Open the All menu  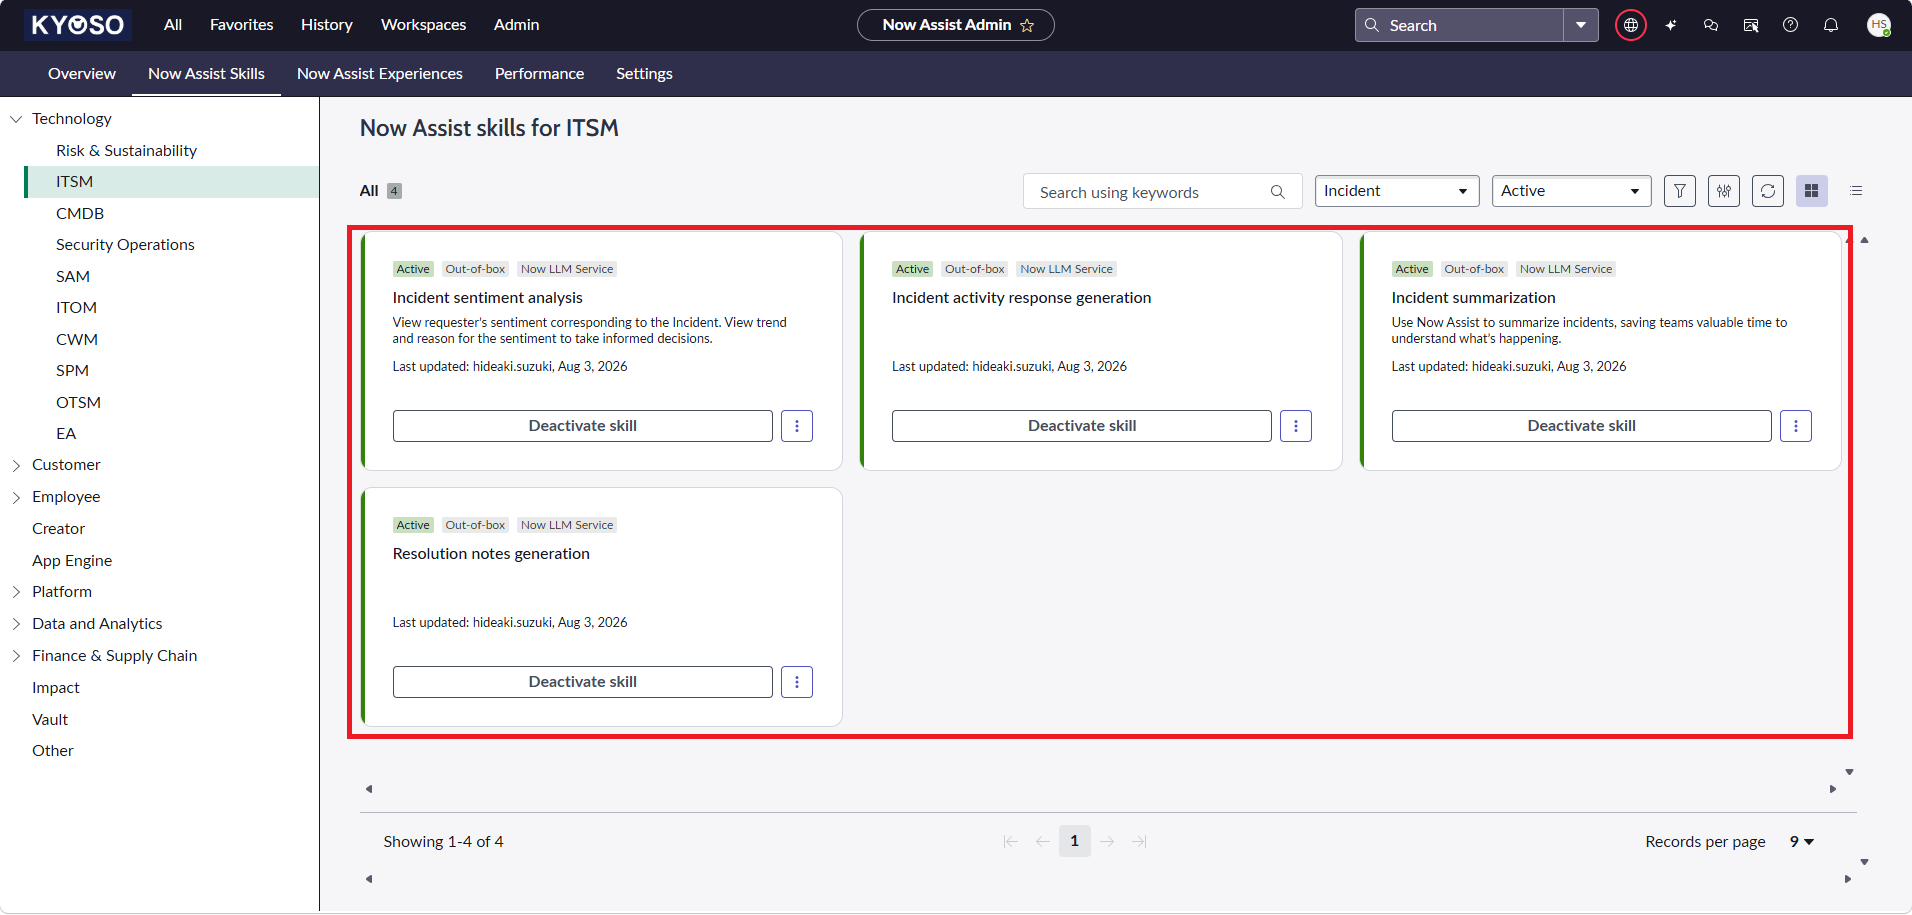point(173,25)
